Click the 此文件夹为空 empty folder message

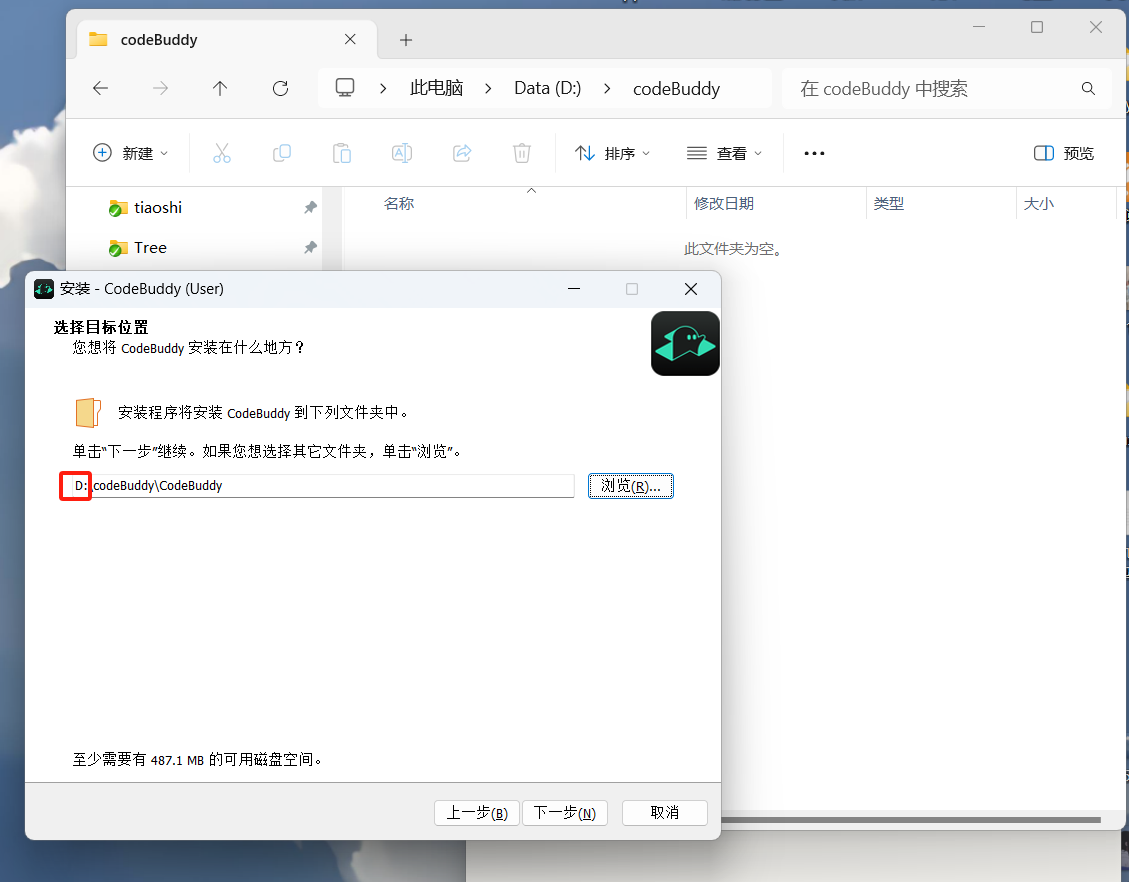pos(732,249)
